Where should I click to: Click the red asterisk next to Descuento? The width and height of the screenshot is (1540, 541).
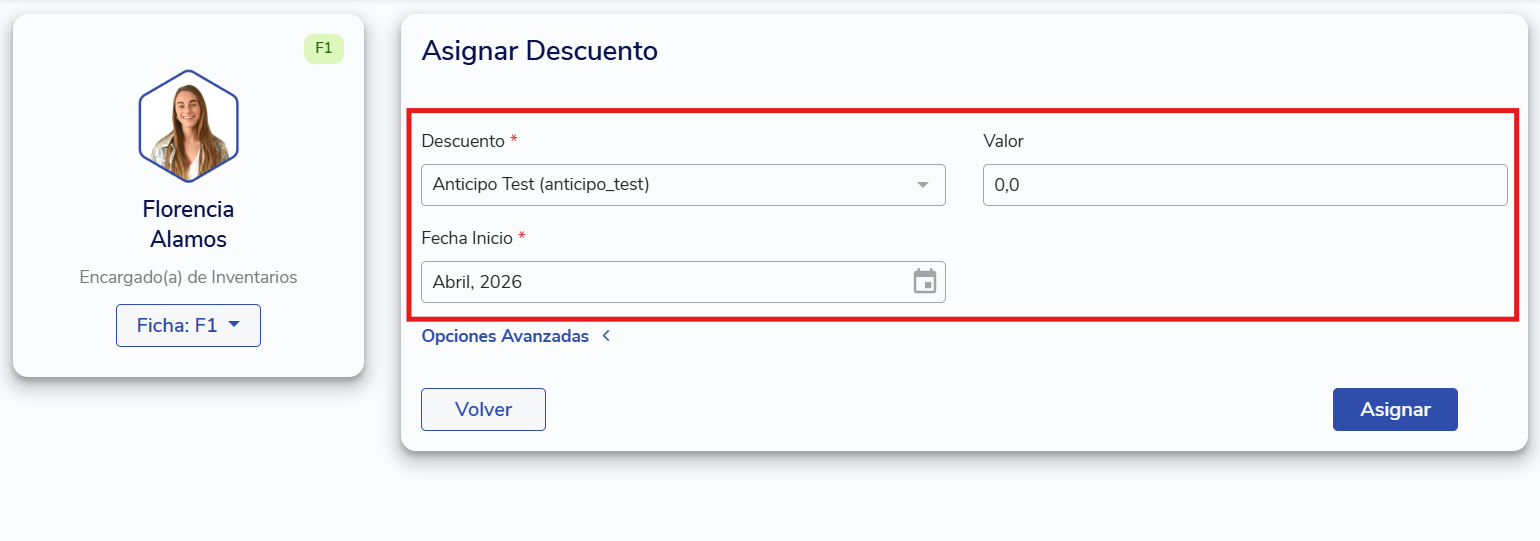[514, 140]
